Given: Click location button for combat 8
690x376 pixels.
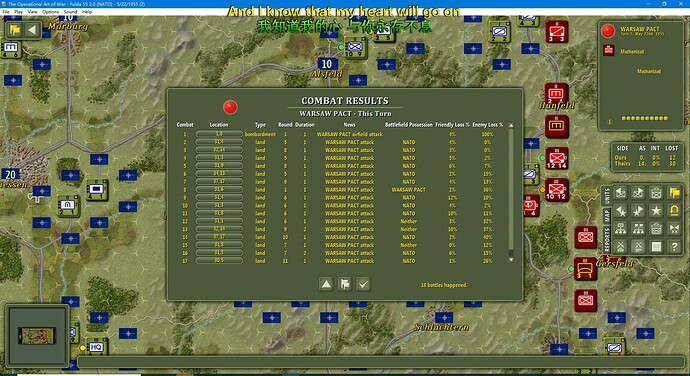Looking at the screenshot, I should coord(219,190).
